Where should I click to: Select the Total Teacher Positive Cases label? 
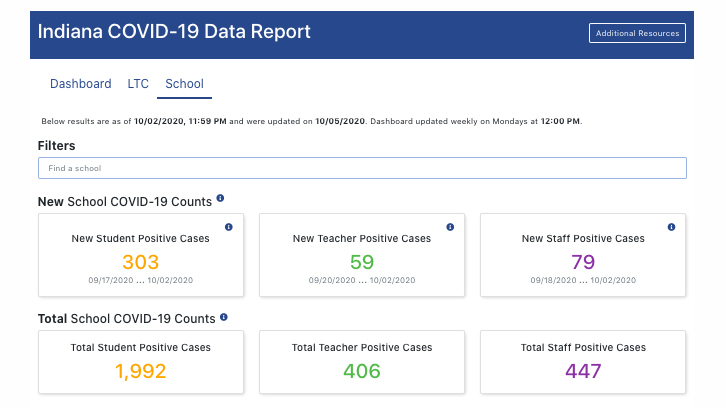pyautogui.click(x=362, y=348)
